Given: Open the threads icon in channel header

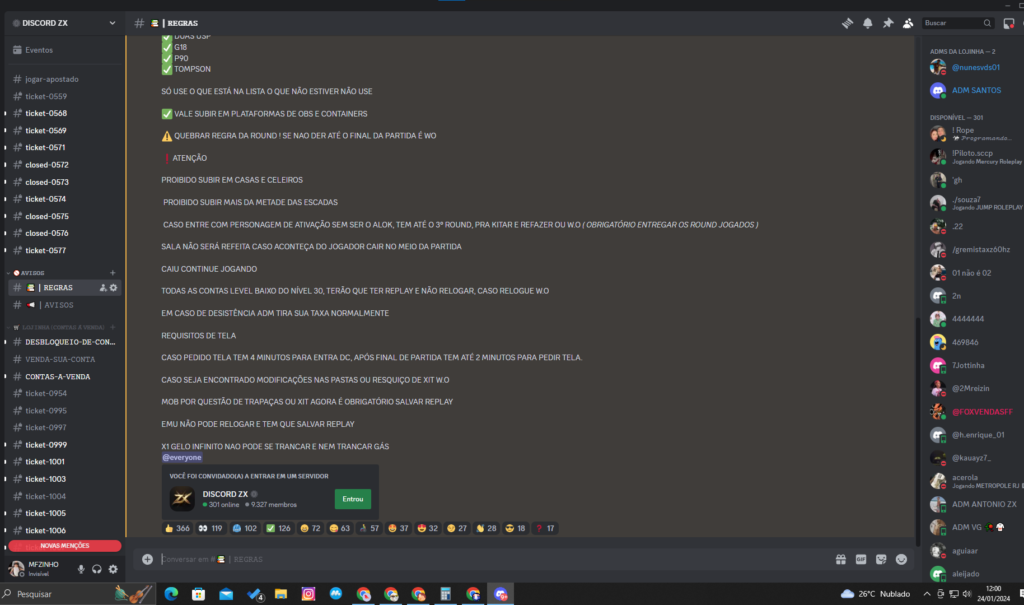Looking at the screenshot, I should click(x=847, y=23).
